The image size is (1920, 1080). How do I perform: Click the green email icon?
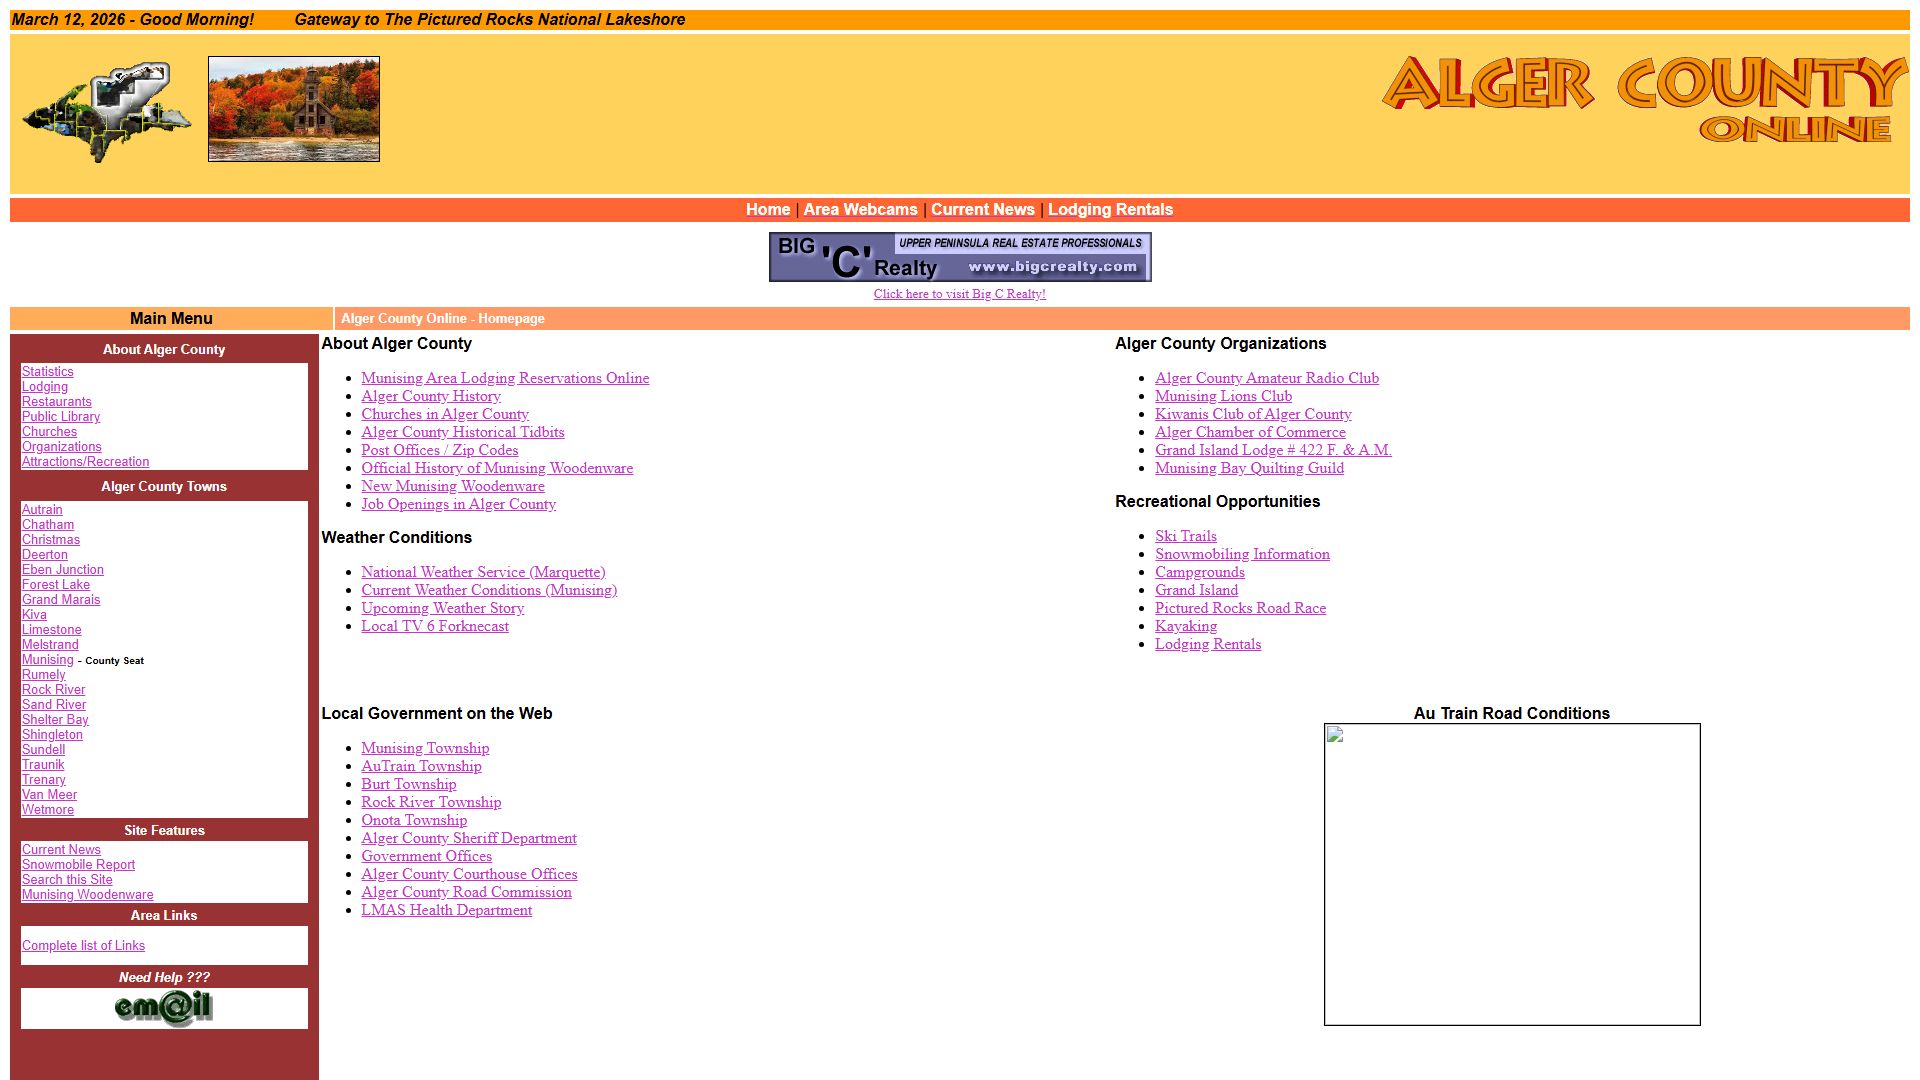pyautogui.click(x=164, y=1008)
